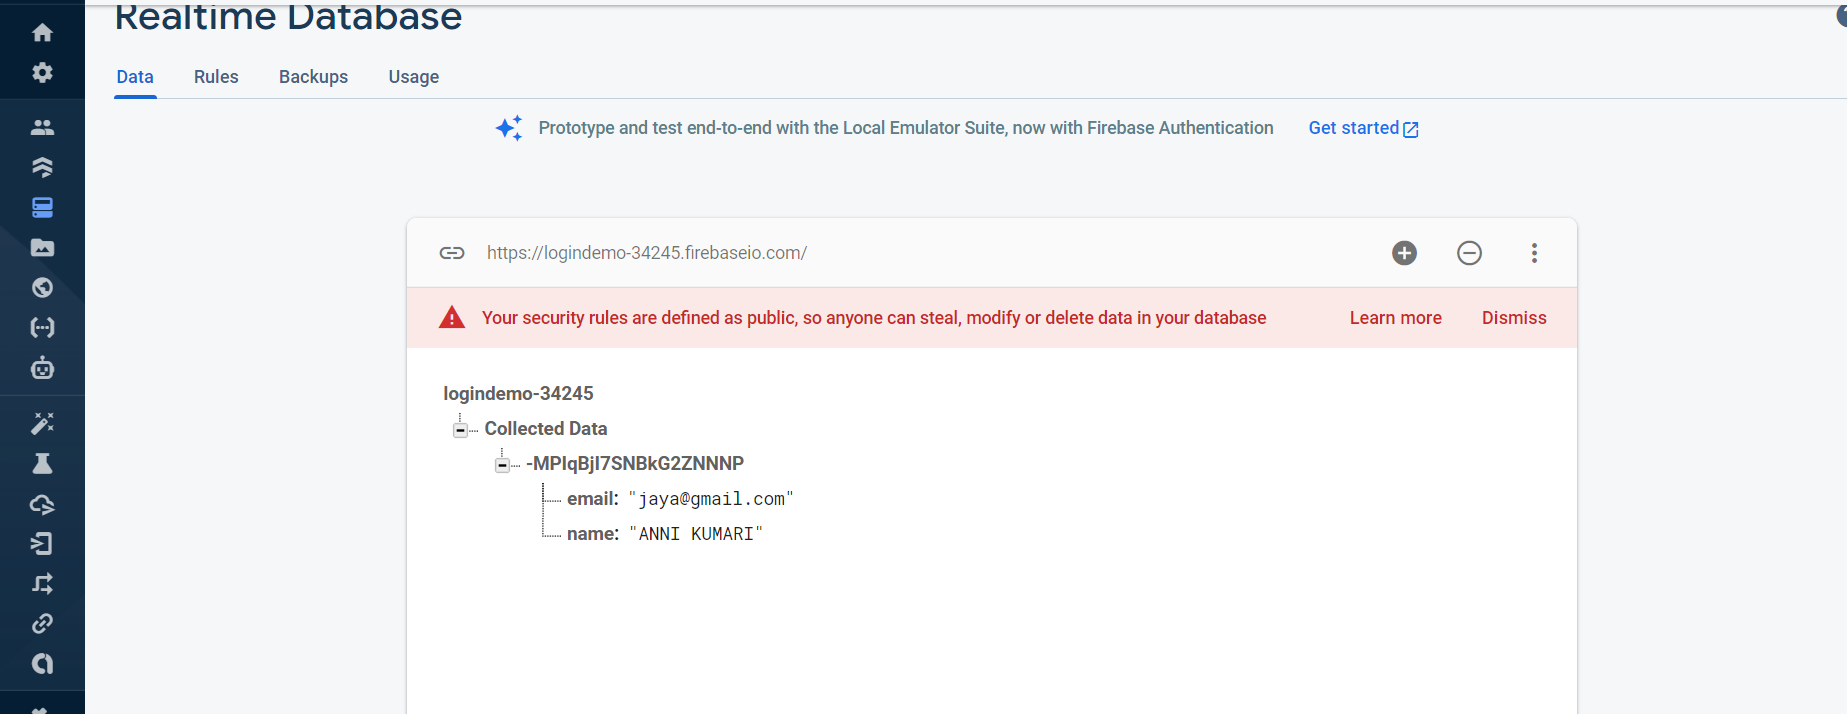
Task: Open Firestore Database sidebar icon
Action: click(x=42, y=167)
